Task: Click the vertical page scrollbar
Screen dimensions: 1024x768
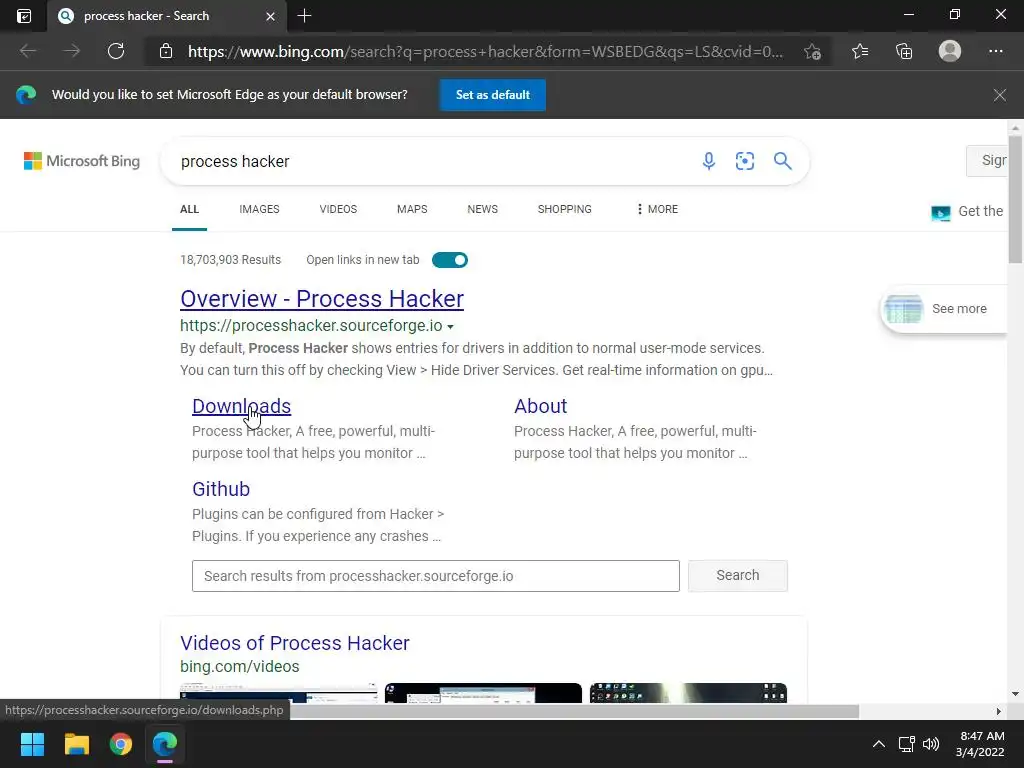Action: coord(1015,199)
